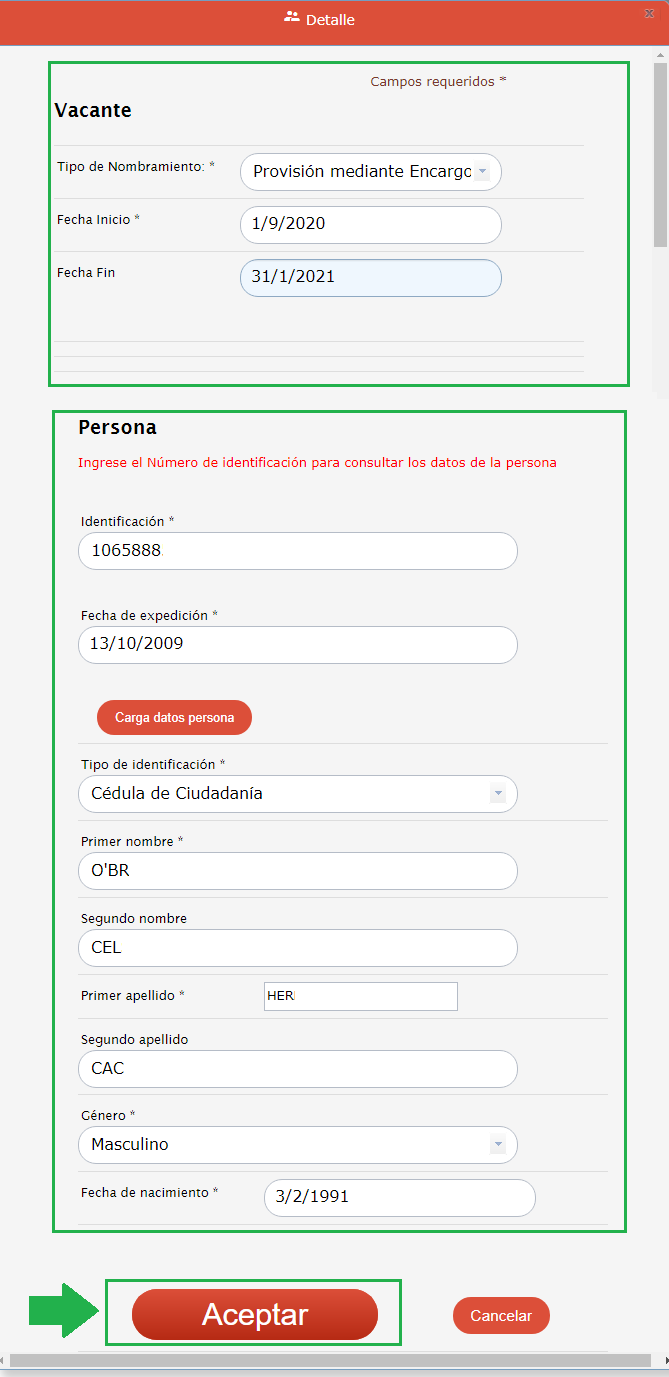Click the Primer apellido text box
Viewport: 669px width, 1377px height.
(x=360, y=996)
